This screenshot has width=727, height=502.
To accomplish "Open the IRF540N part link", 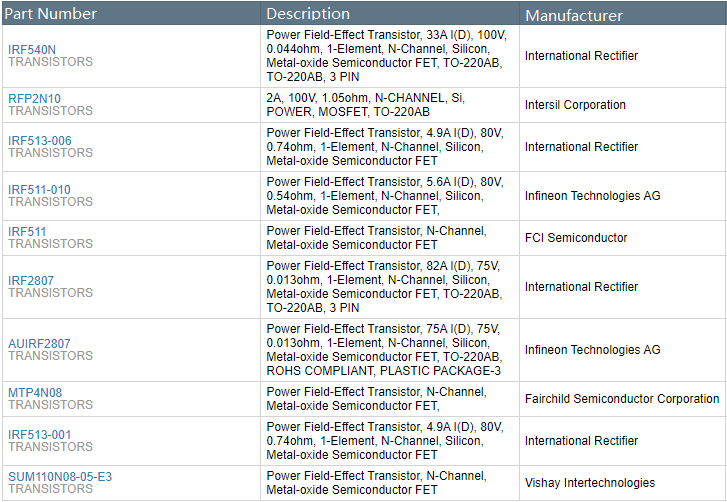I will pos(32,49).
